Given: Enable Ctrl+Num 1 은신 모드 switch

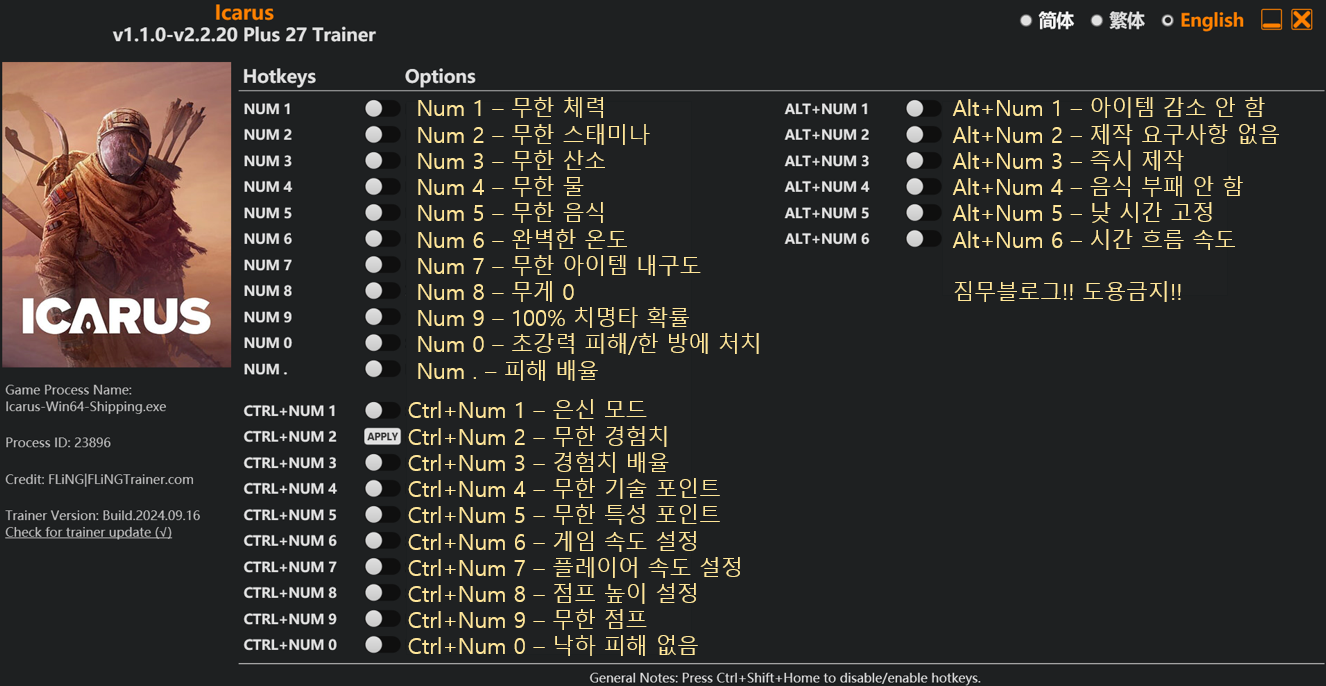Looking at the screenshot, I should (x=382, y=410).
